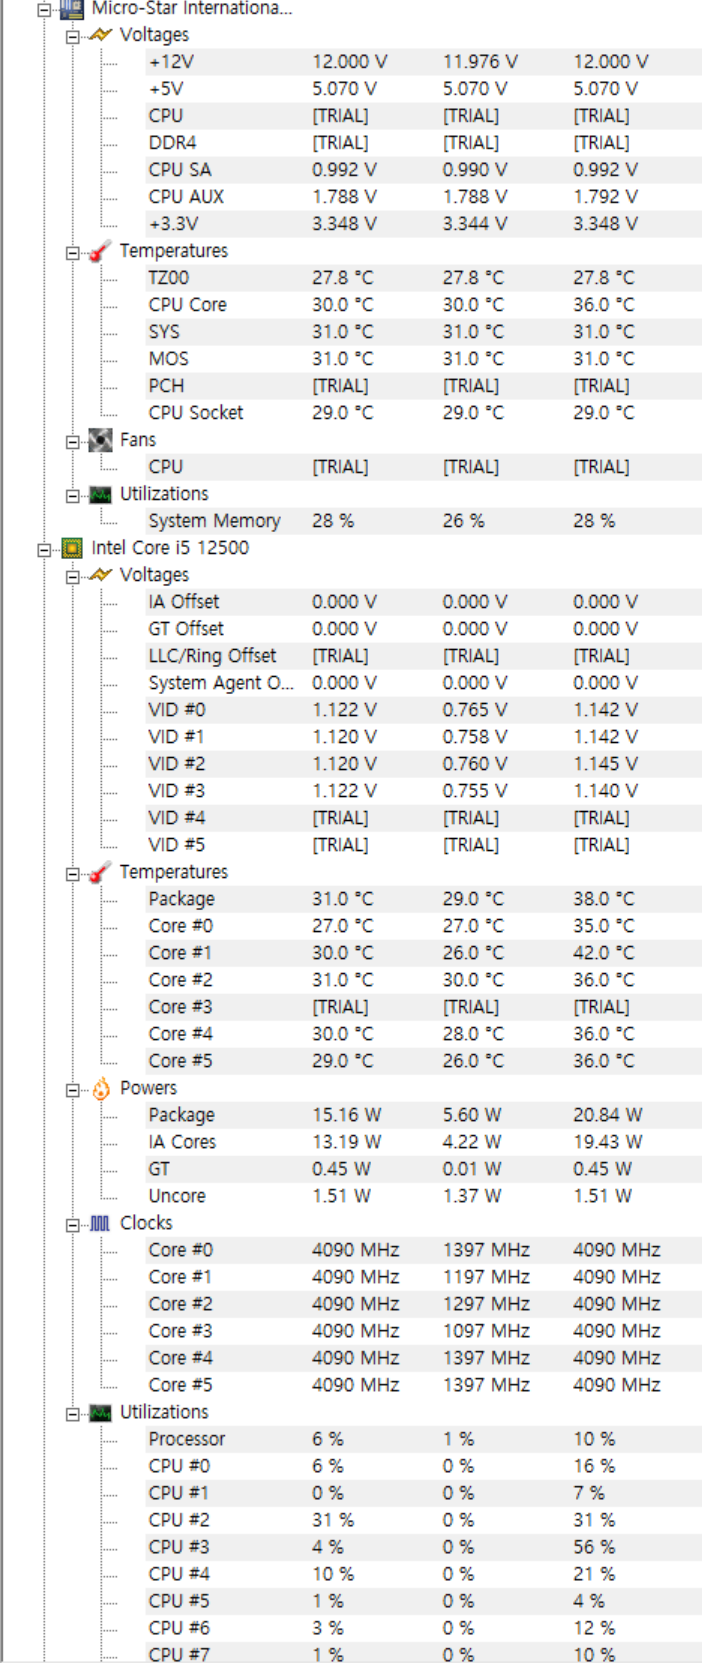Click the motherboard Utilizations graph icon
702x1663 pixels.
point(100,494)
